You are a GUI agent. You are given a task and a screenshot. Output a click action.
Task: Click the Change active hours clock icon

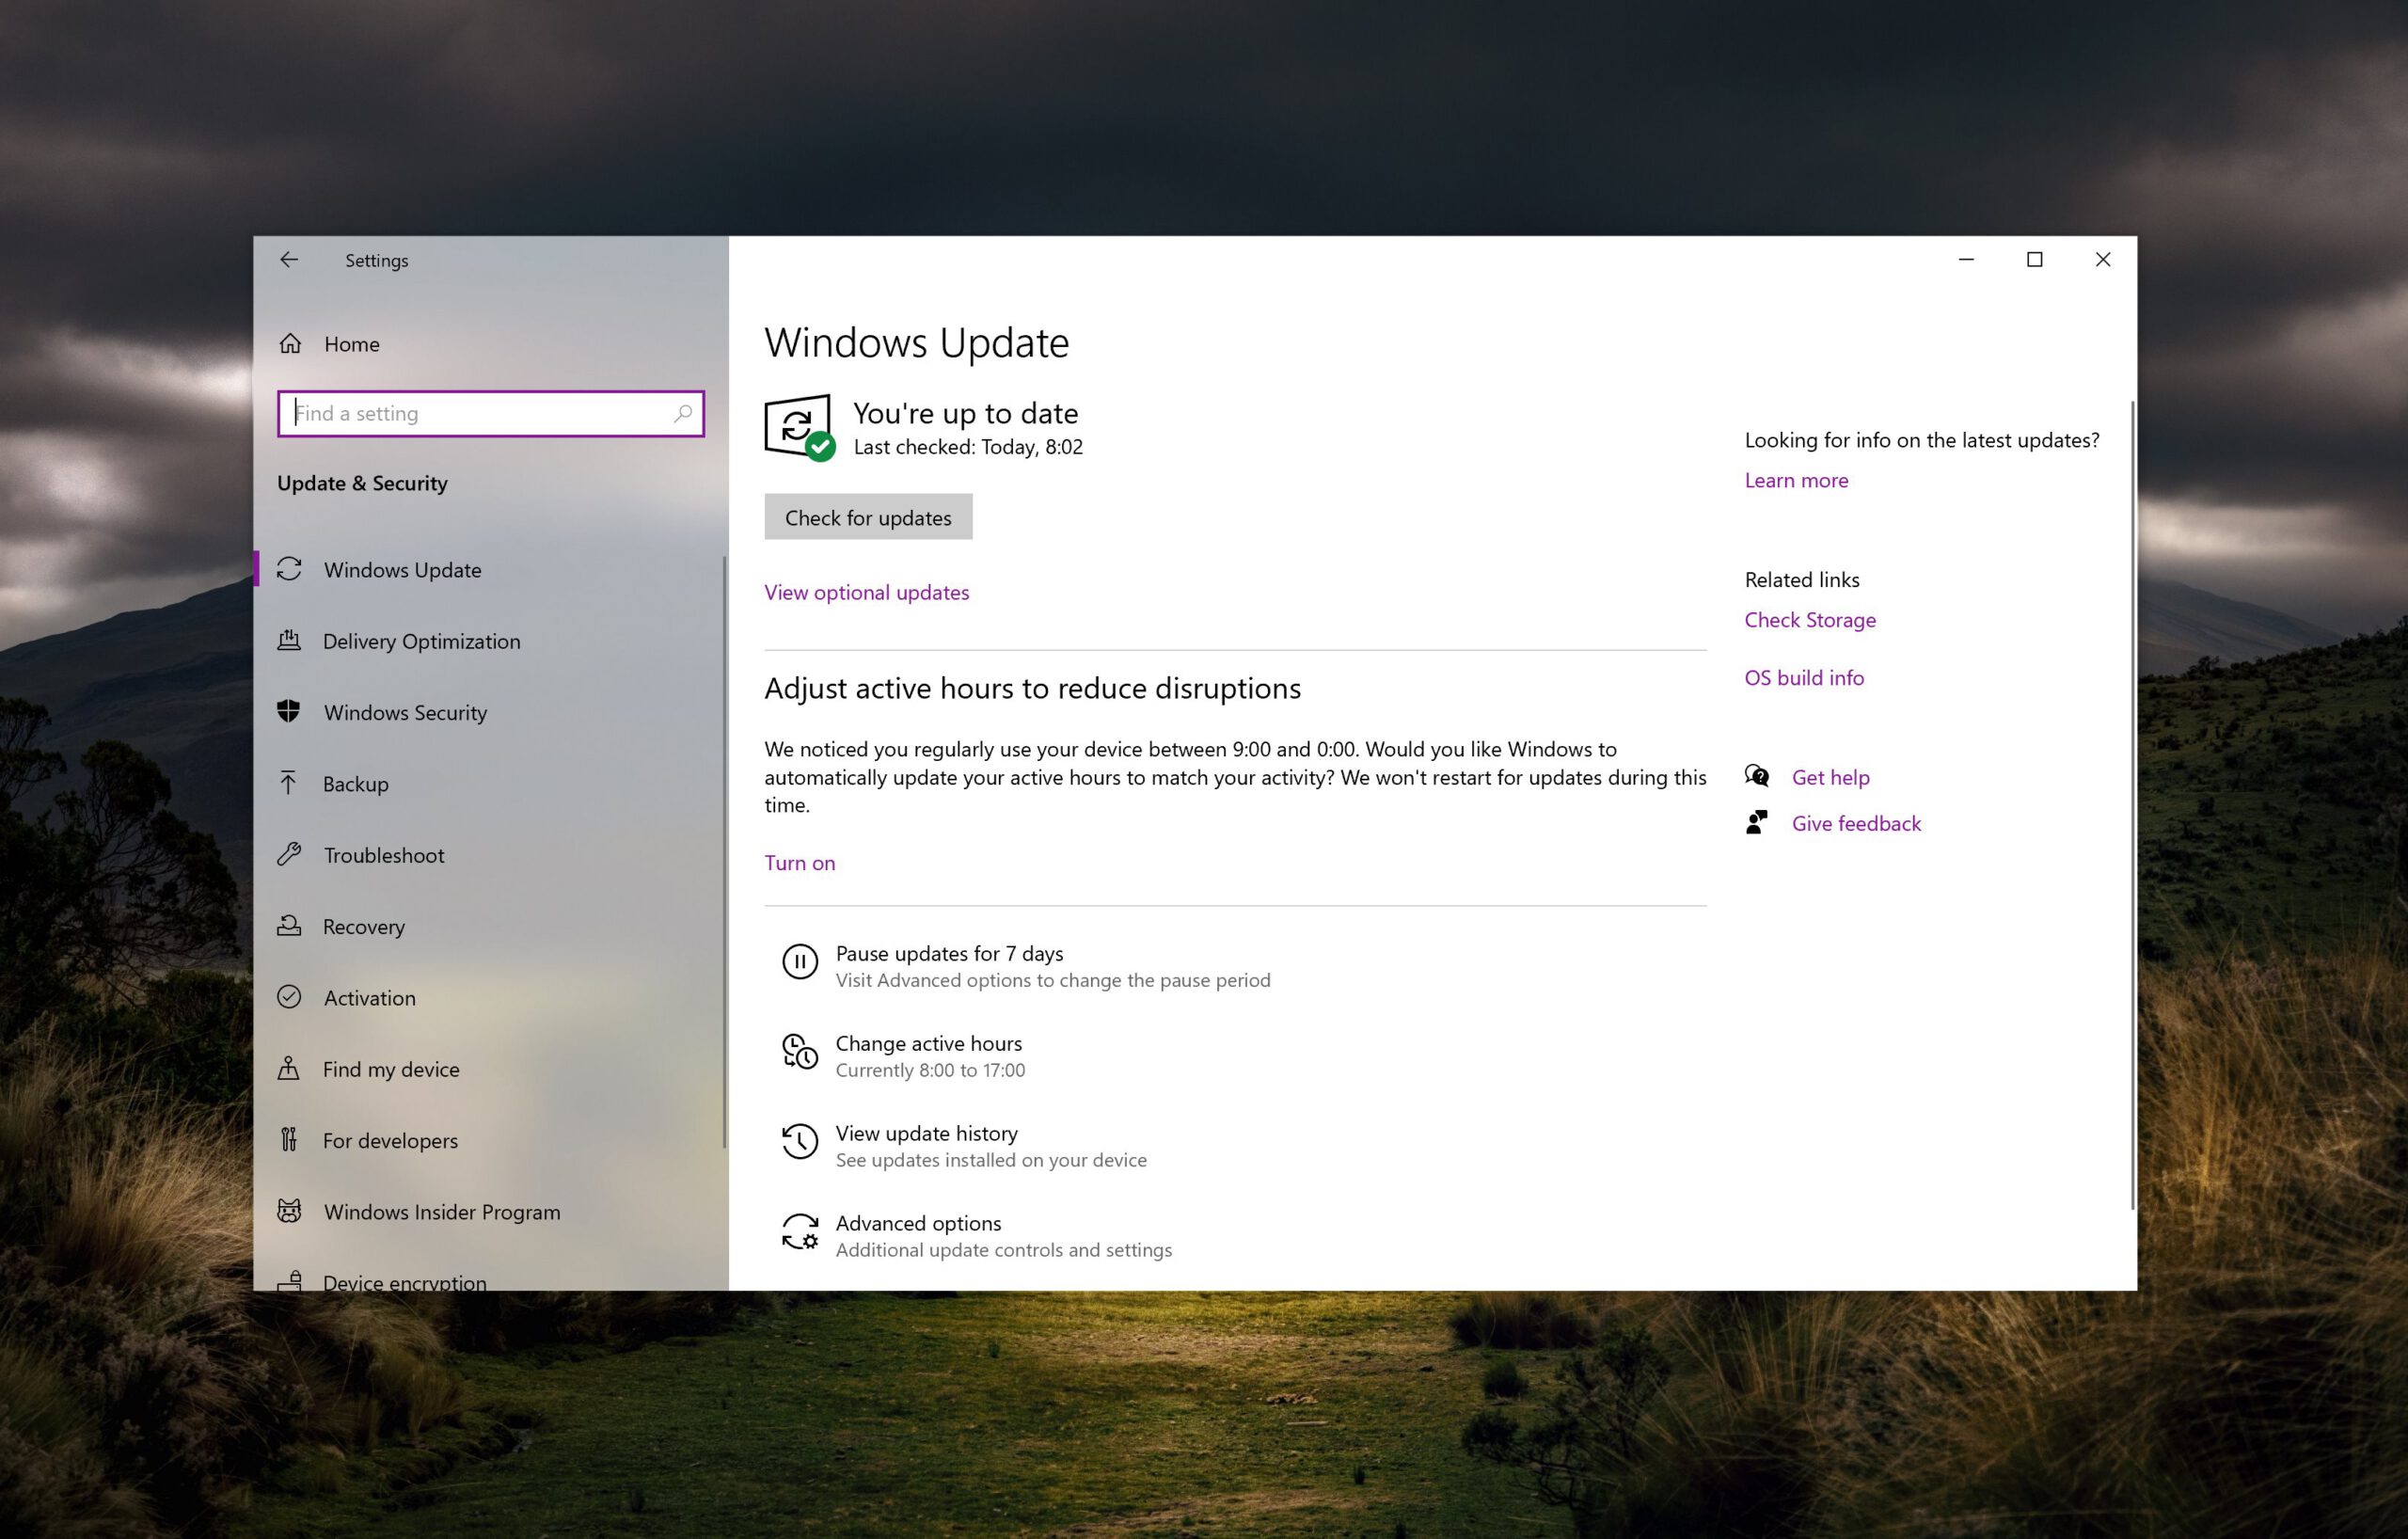800,1052
